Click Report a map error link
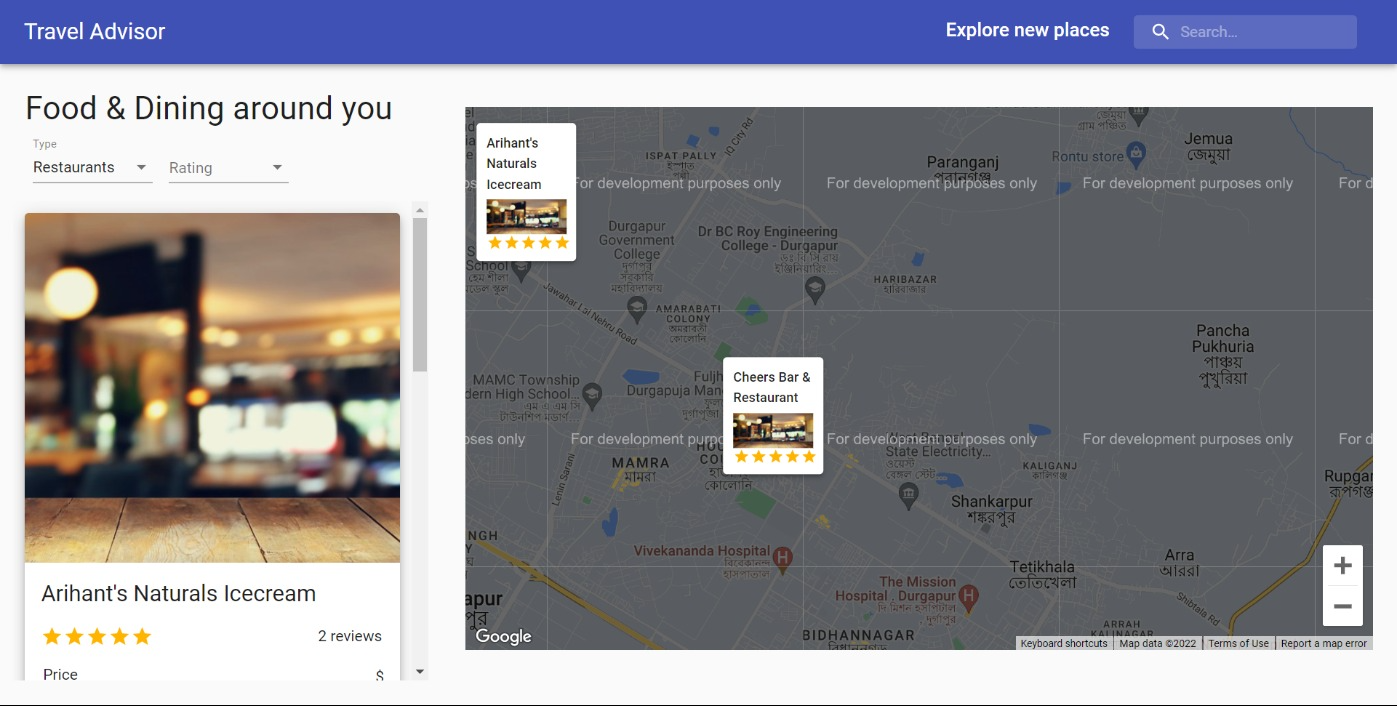 [x=1324, y=644]
